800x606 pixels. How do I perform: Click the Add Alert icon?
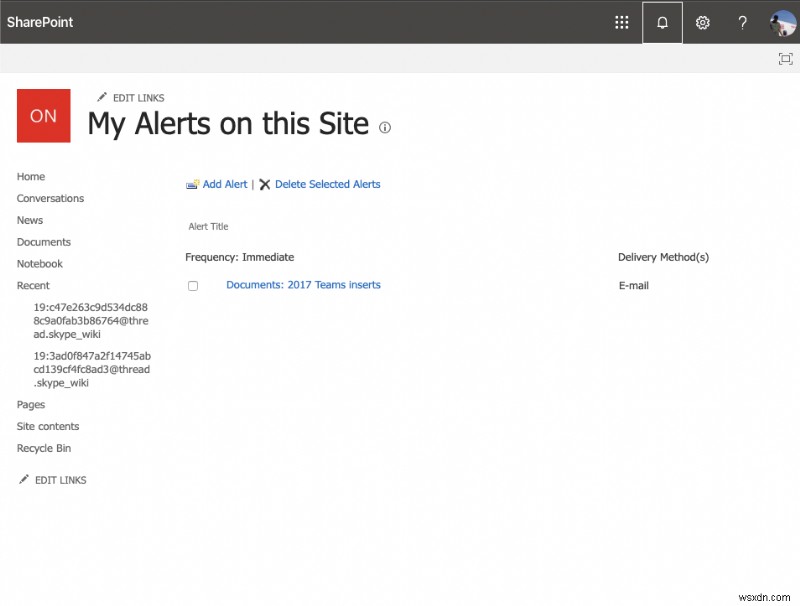[x=191, y=184]
